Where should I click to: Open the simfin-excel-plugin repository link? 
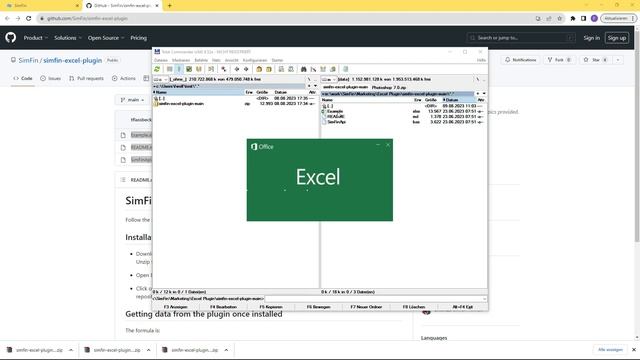coord(73,60)
